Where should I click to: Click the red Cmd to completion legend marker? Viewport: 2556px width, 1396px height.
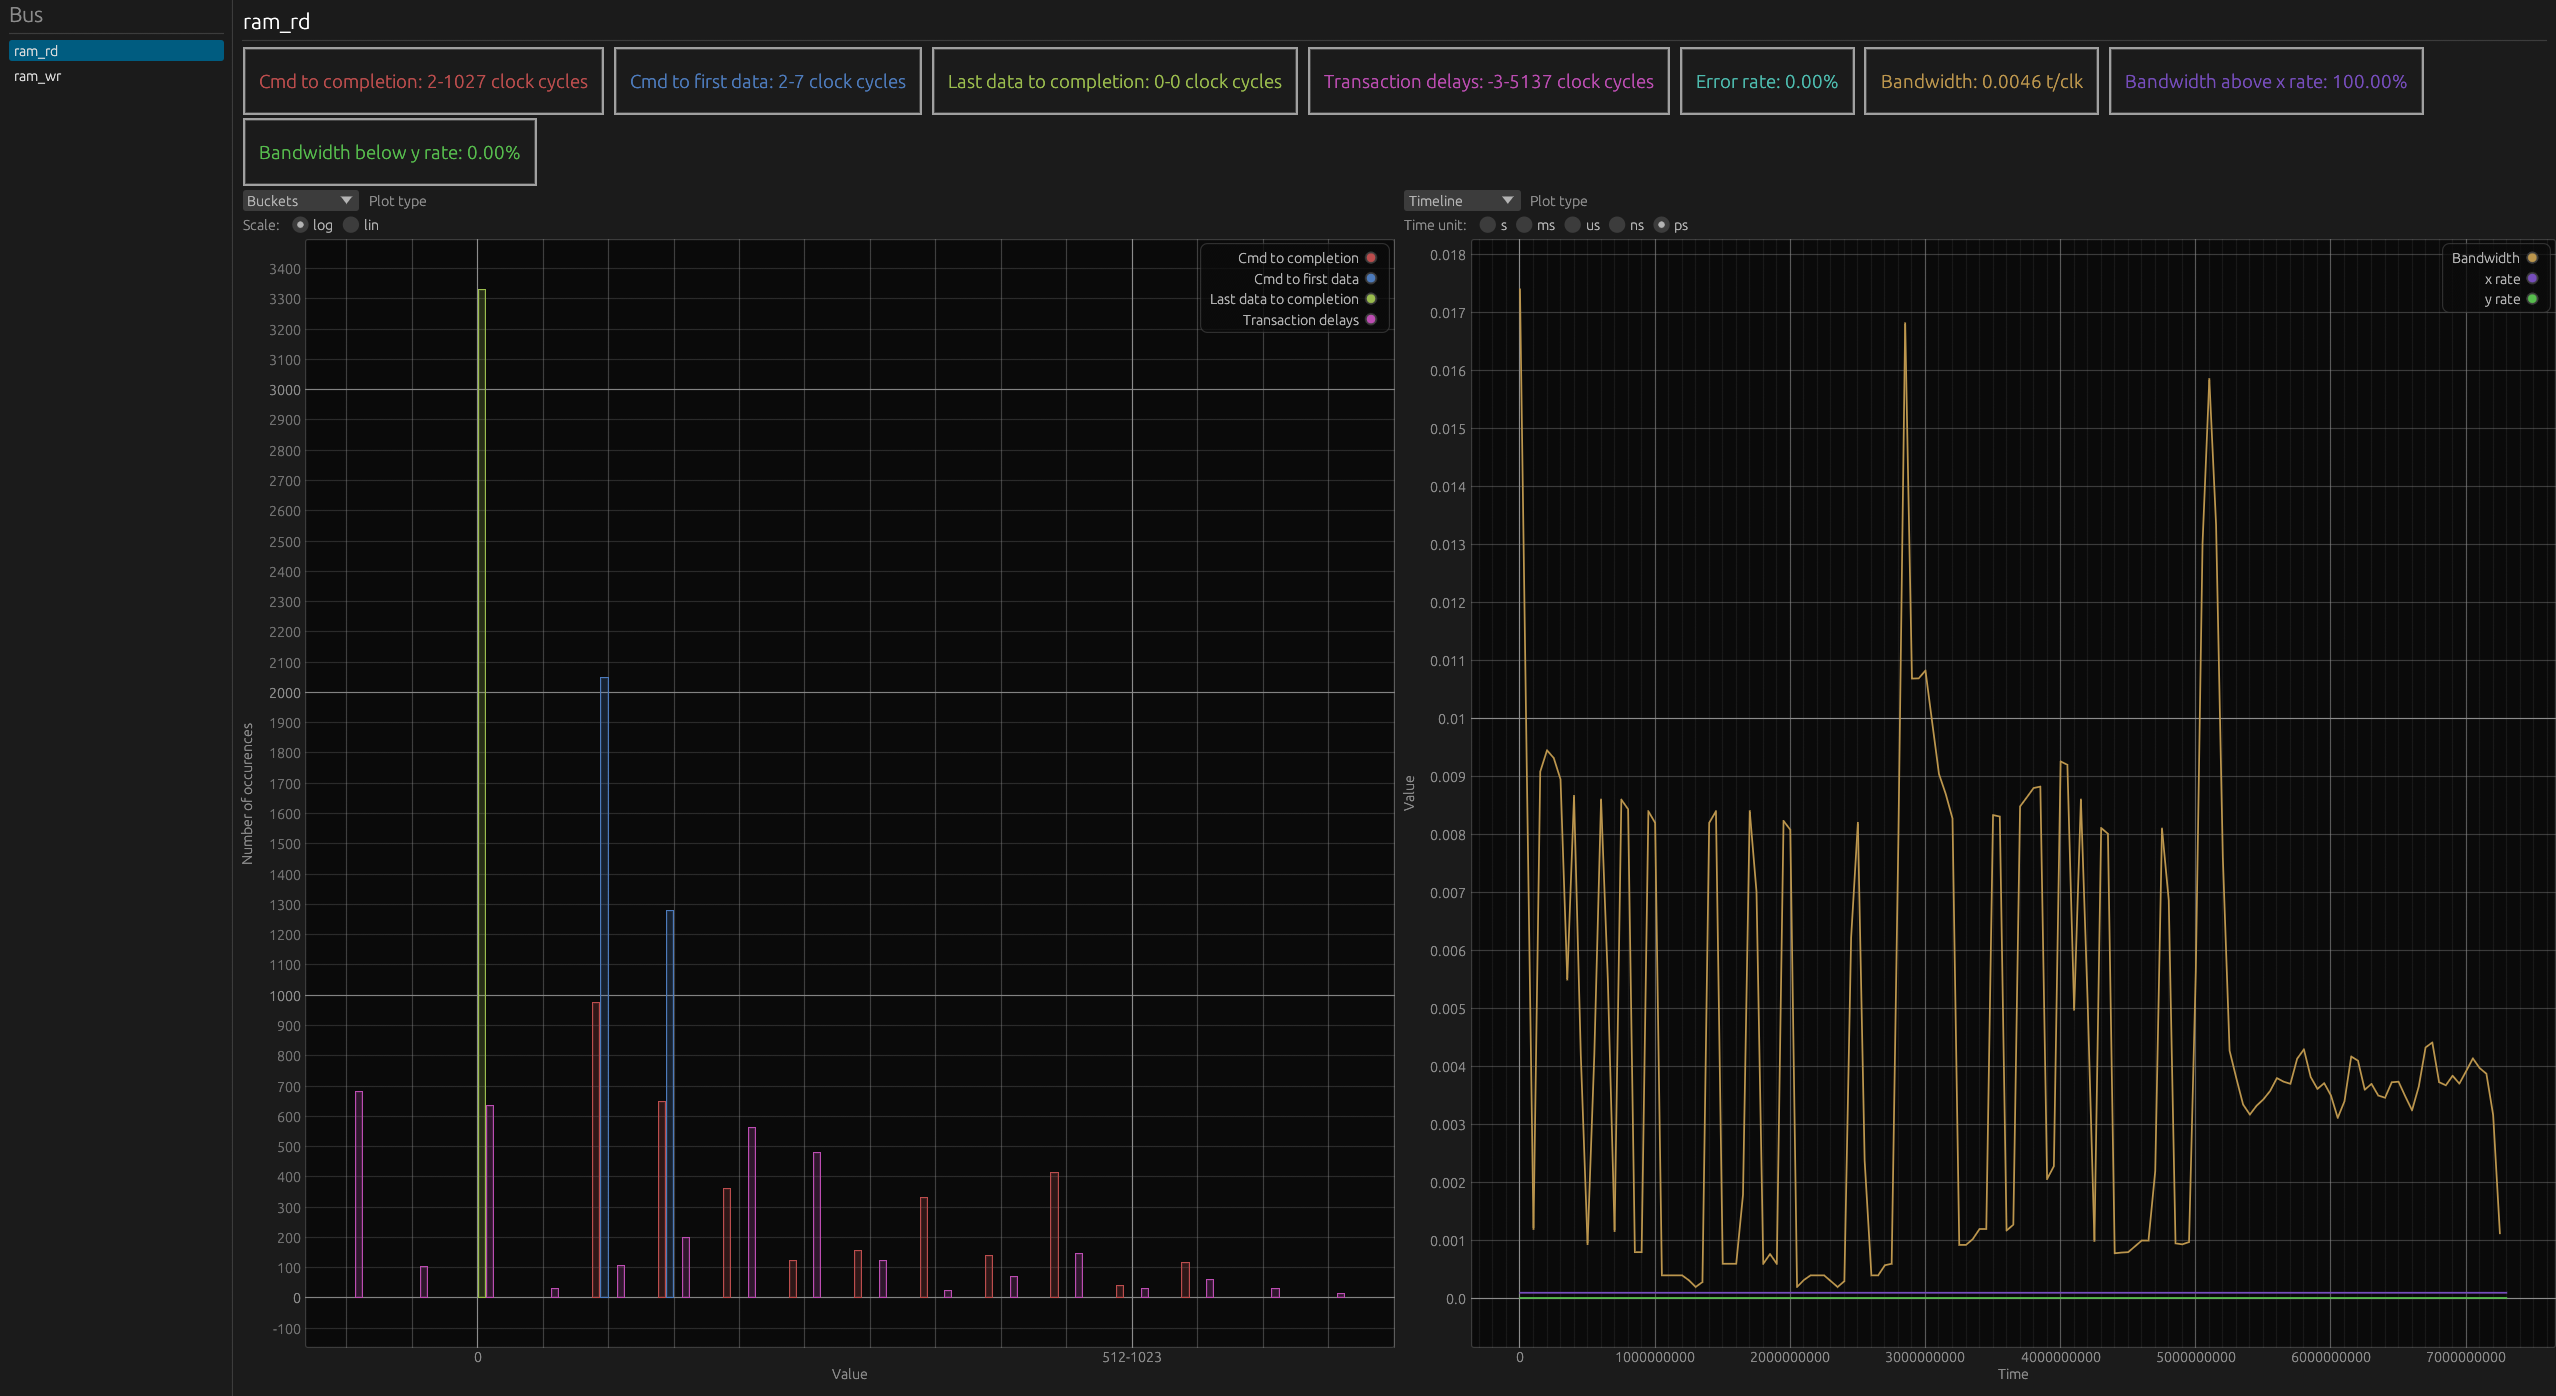click(x=1371, y=258)
